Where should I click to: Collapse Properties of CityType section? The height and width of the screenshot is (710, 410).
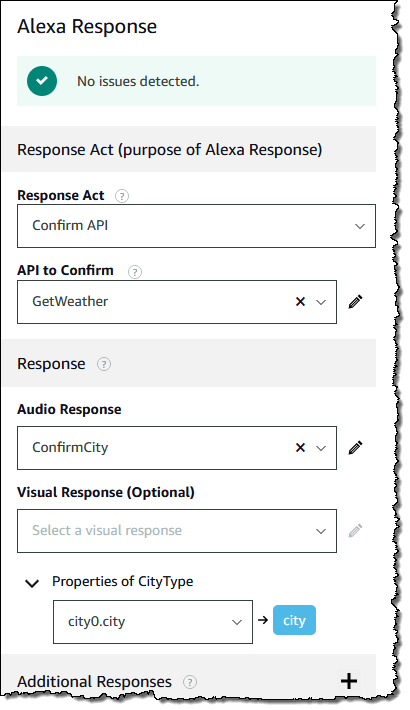click(x=32, y=583)
